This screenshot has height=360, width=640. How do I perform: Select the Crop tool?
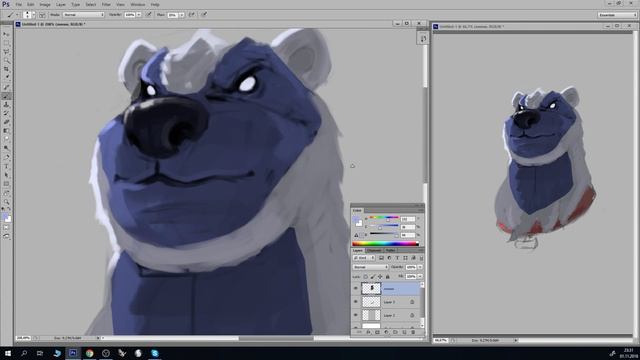point(6,69)
